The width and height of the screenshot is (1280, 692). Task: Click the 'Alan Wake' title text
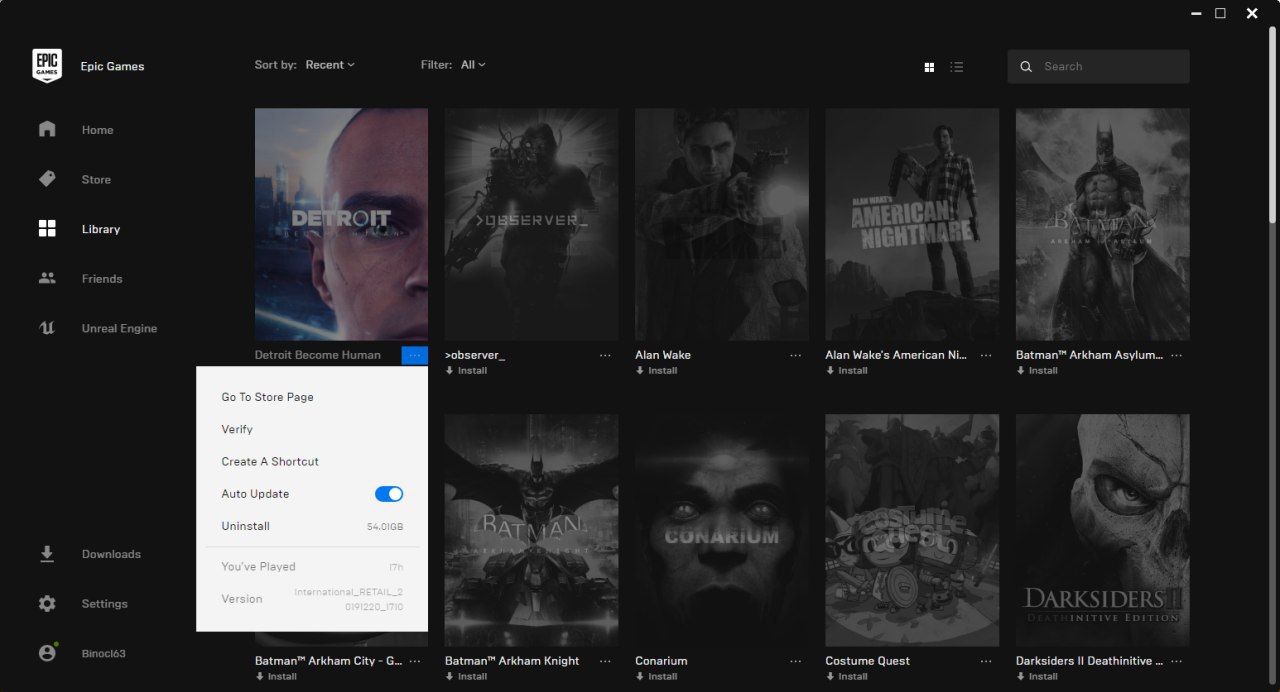663,355
